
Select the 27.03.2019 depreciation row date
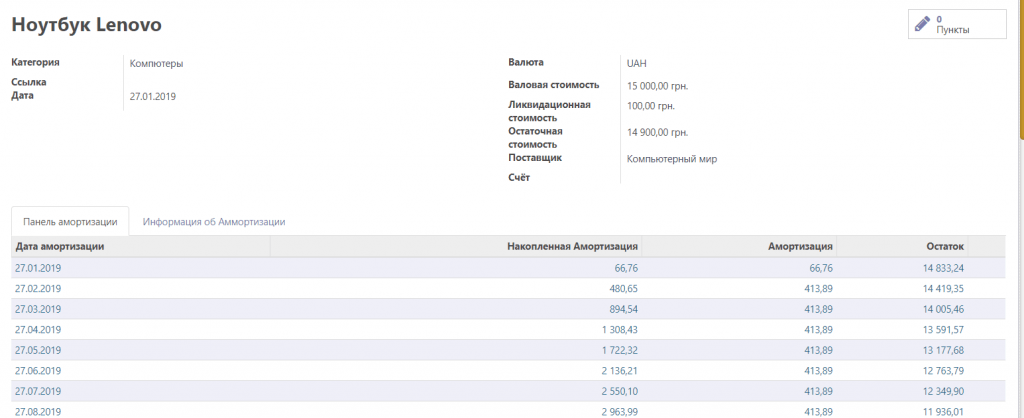(x=38, y=309)
